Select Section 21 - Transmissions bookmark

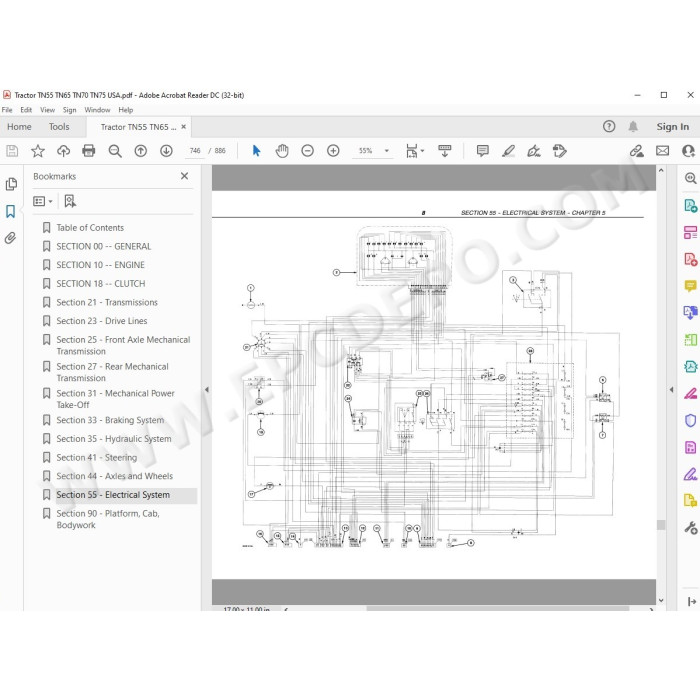click(x=107, y=303)
